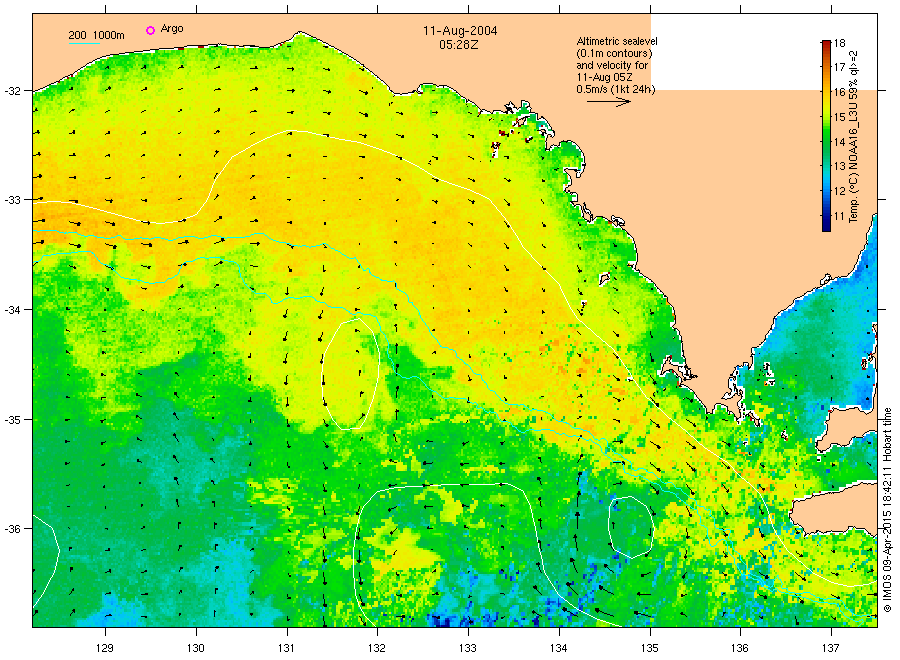Click longitude label '129'
Image resolution: width=900 pixels, height=660 pixels.
point(105,648)
